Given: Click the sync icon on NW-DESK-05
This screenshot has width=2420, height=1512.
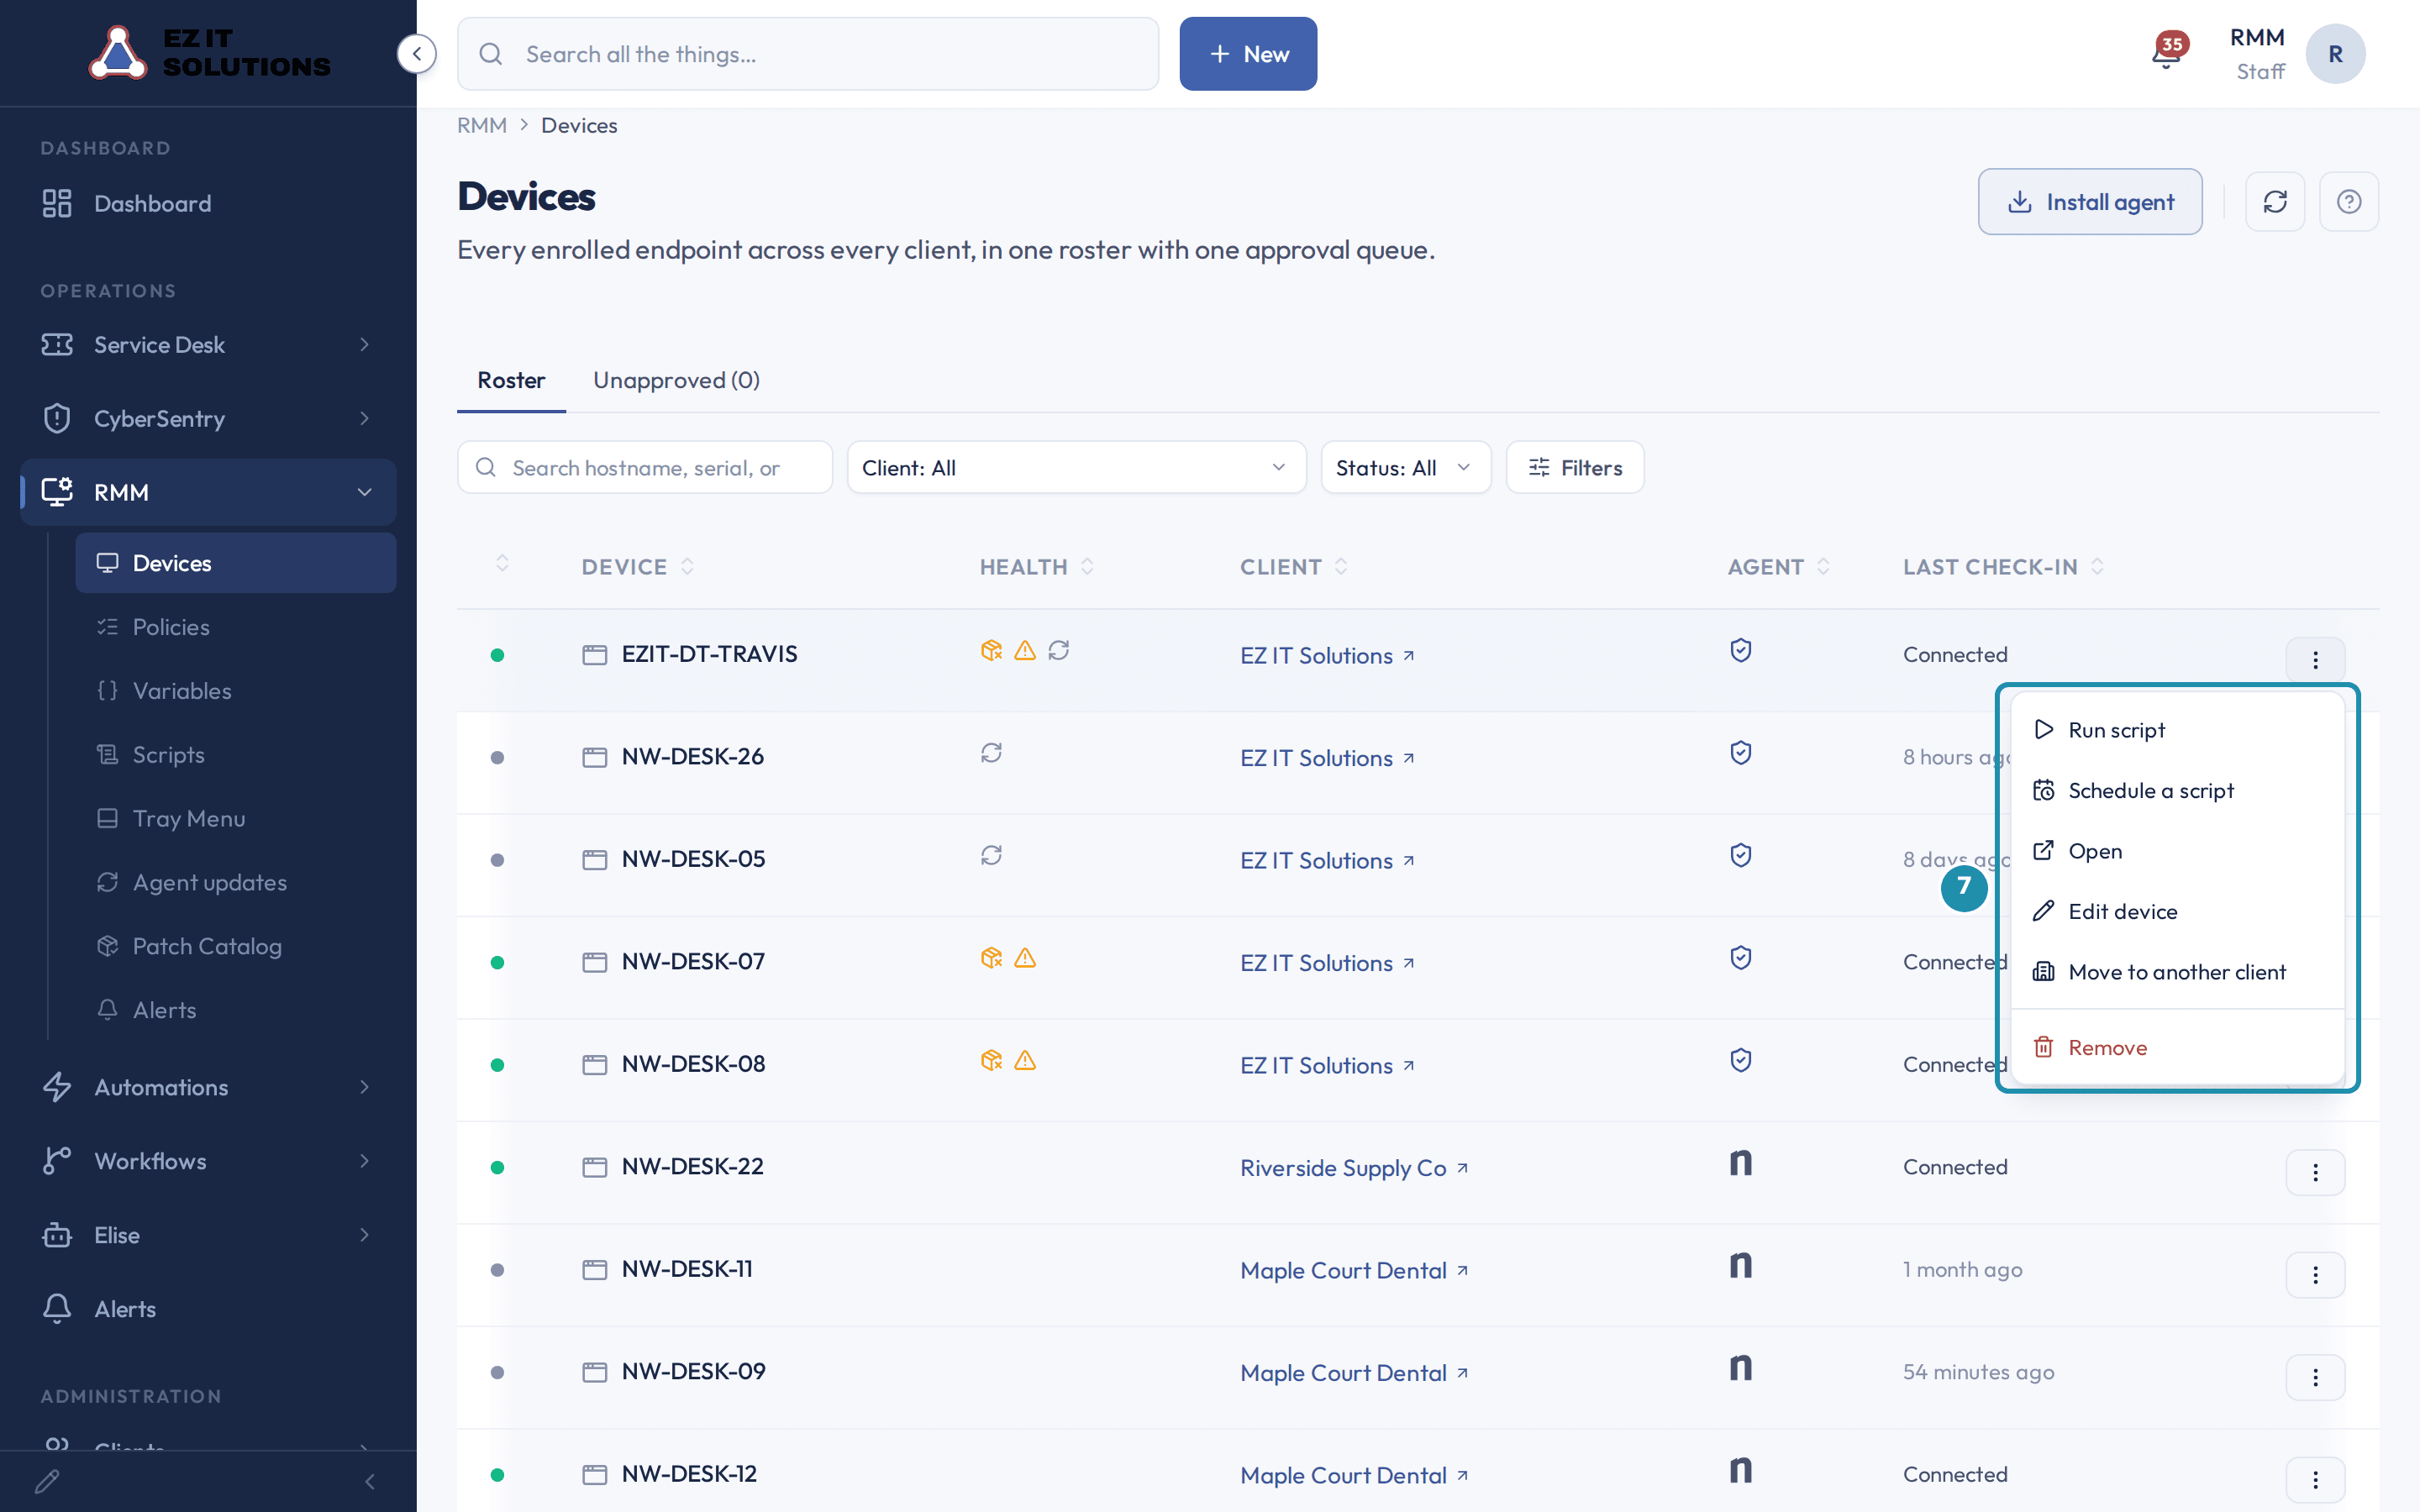Looking at the screenshot, I should [x=991, y=855].
